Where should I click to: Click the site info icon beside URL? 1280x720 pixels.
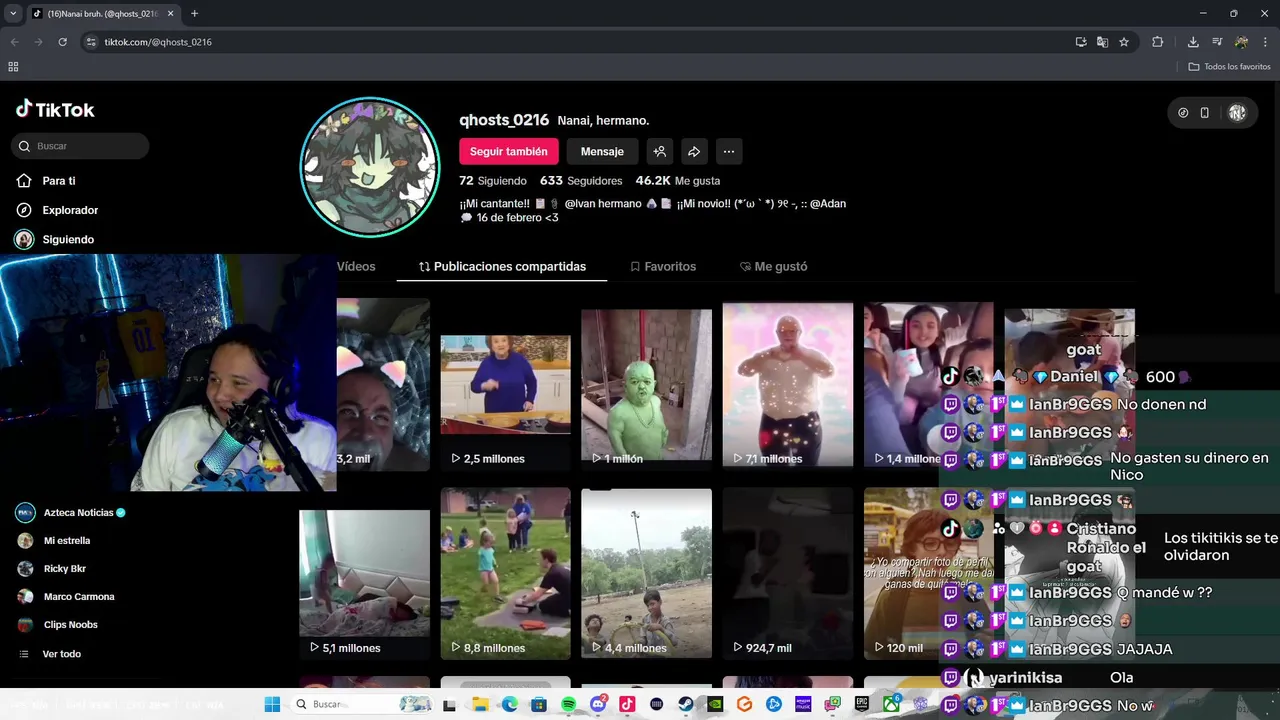(x=91, y=42)
